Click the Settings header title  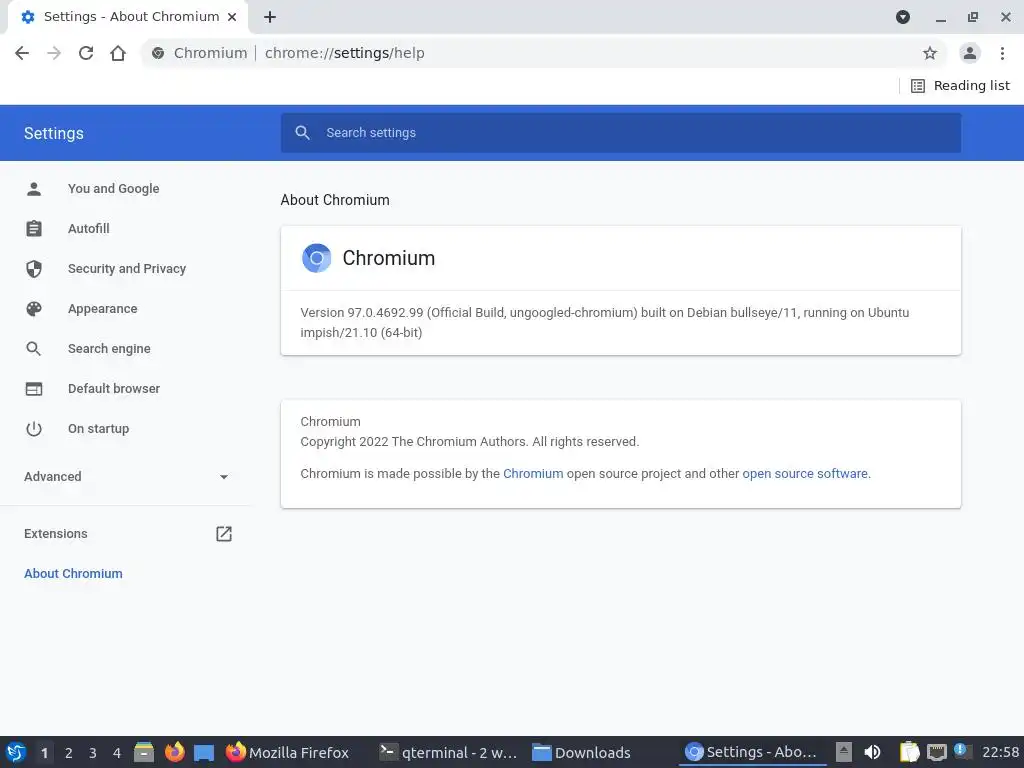click(54, 133)
